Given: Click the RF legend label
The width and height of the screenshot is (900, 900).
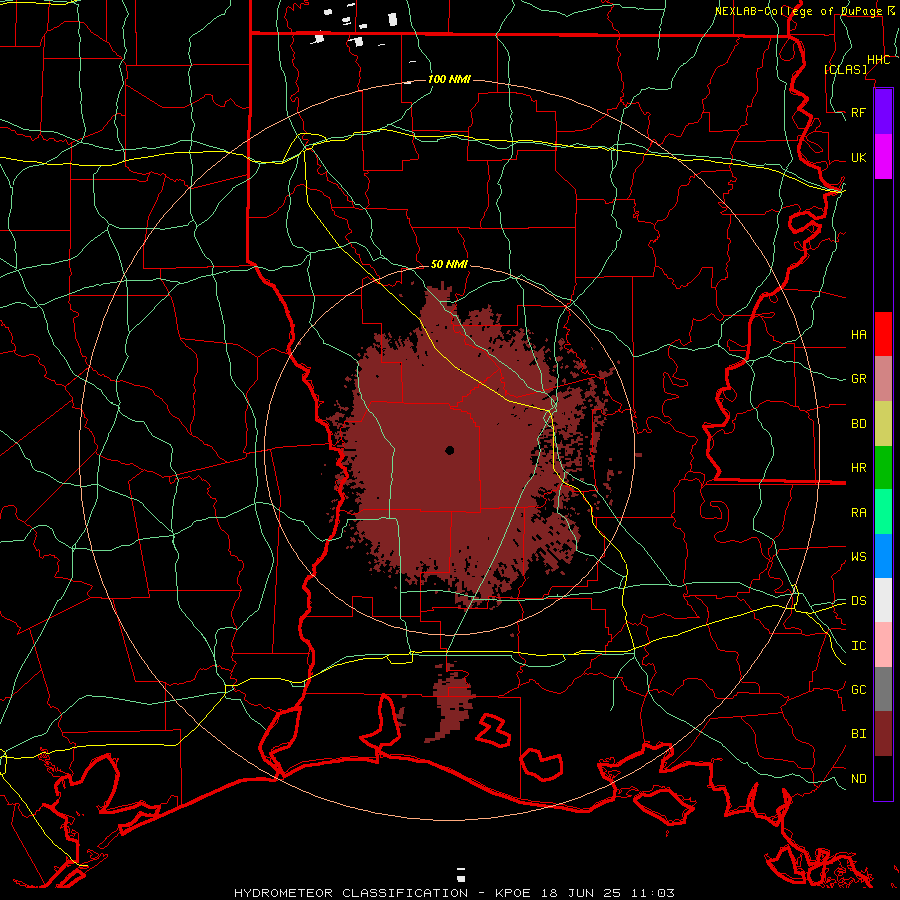Looking at the screenshot, I should tap(858, 112).
